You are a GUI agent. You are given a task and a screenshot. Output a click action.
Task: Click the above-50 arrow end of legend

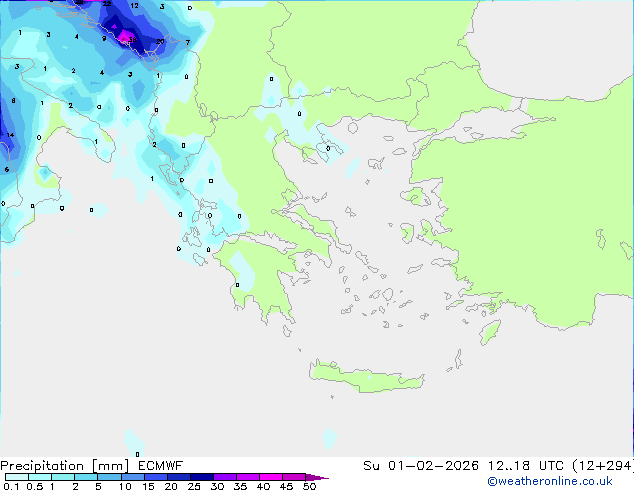pyautogui.click(x=317, y=477)
